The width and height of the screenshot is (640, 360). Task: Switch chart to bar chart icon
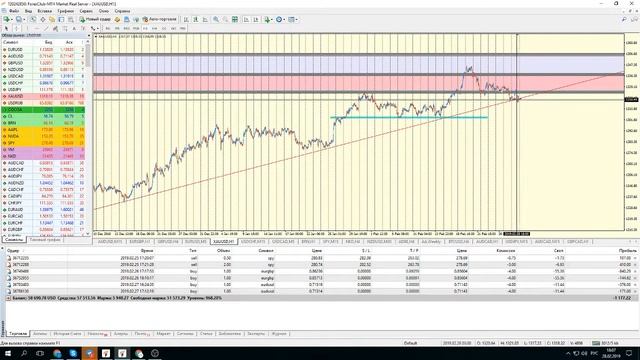[x=186, y=19]
